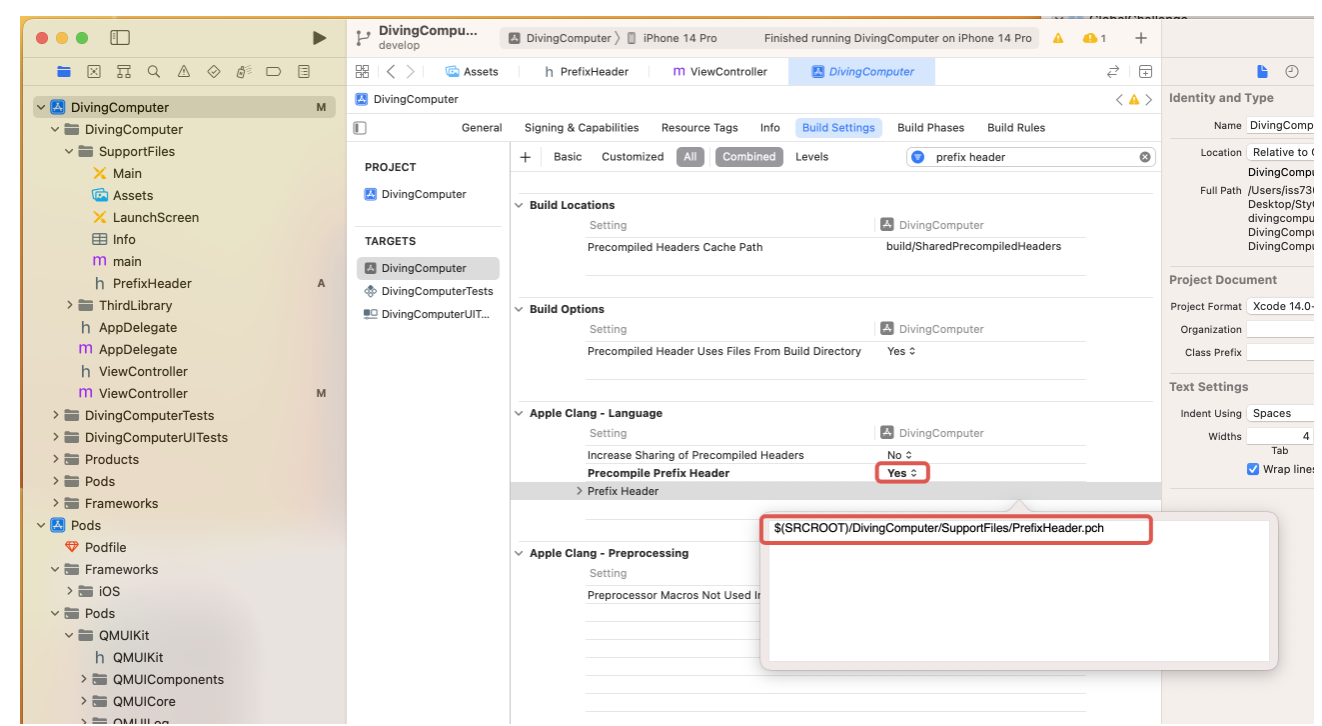Collapse Apple Clang - Preprocessing section

click(519, 553)
